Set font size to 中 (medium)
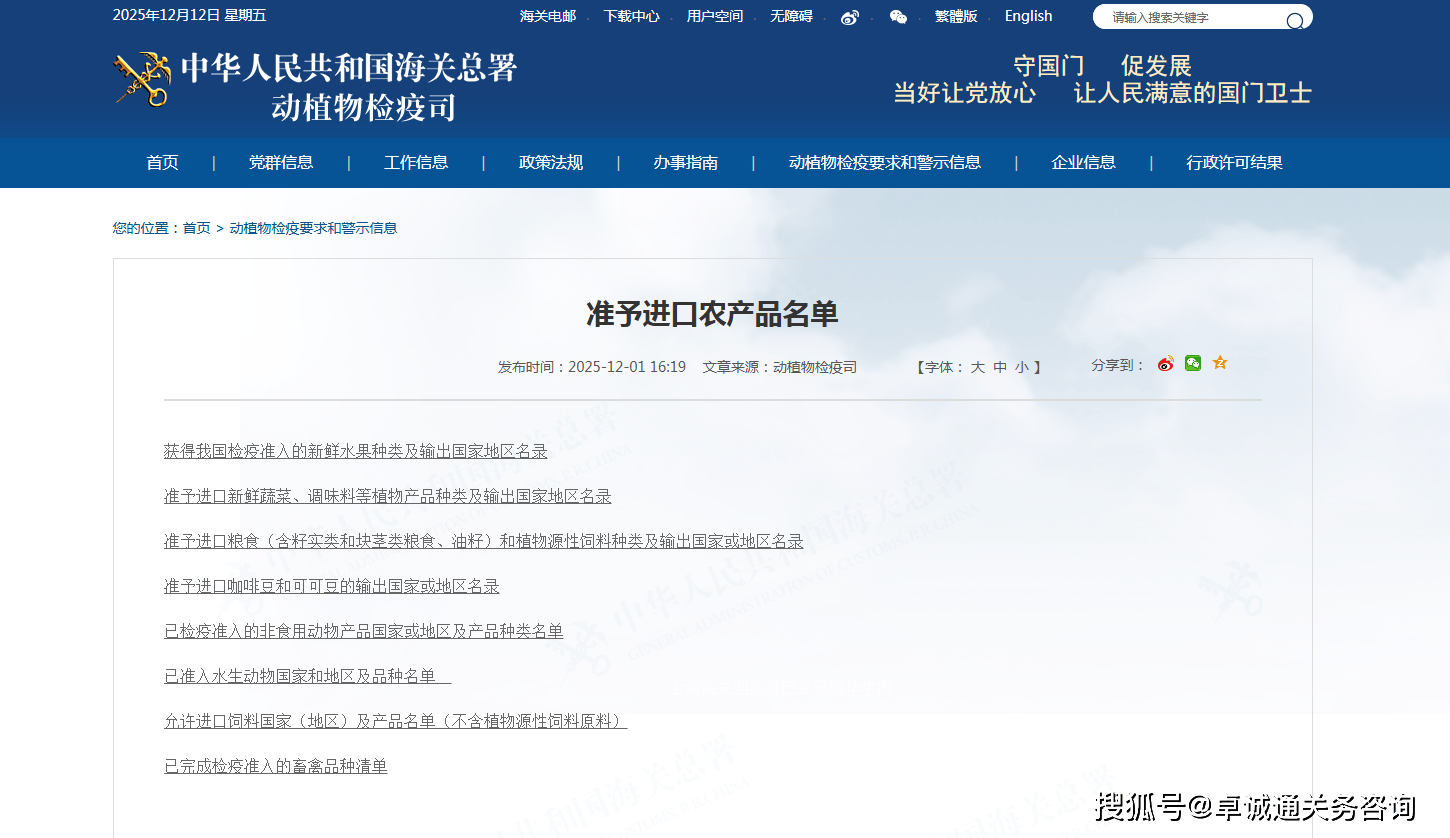 coord(1000,367)
